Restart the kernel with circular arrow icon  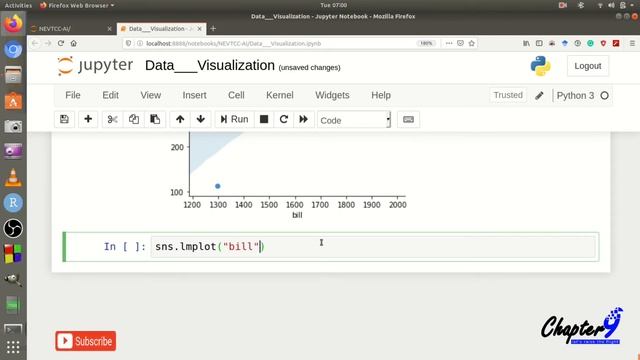(284, 119)
